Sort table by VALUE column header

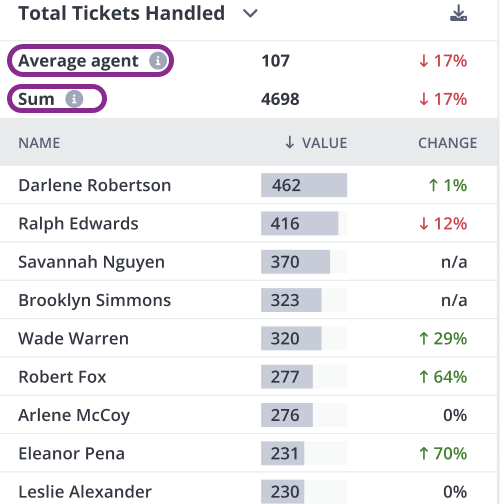coord(324,143)
